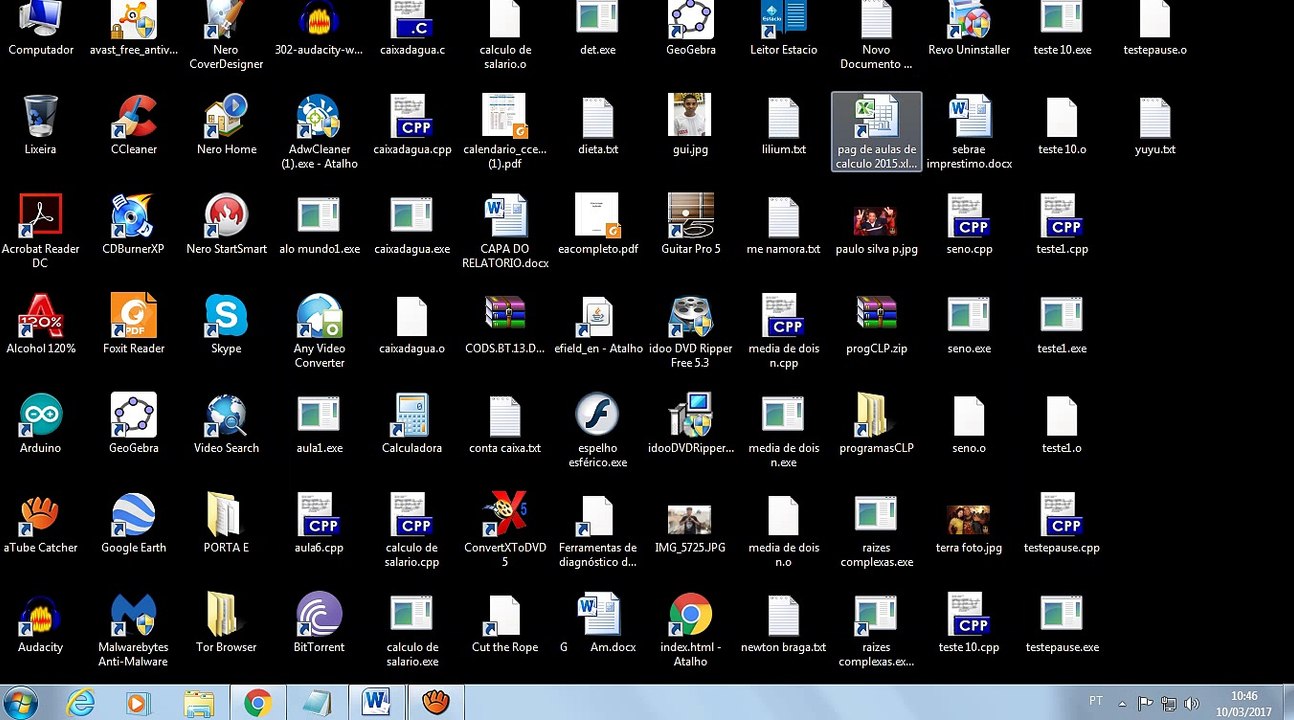Select the CCleaner shortcut

[134, 125]
